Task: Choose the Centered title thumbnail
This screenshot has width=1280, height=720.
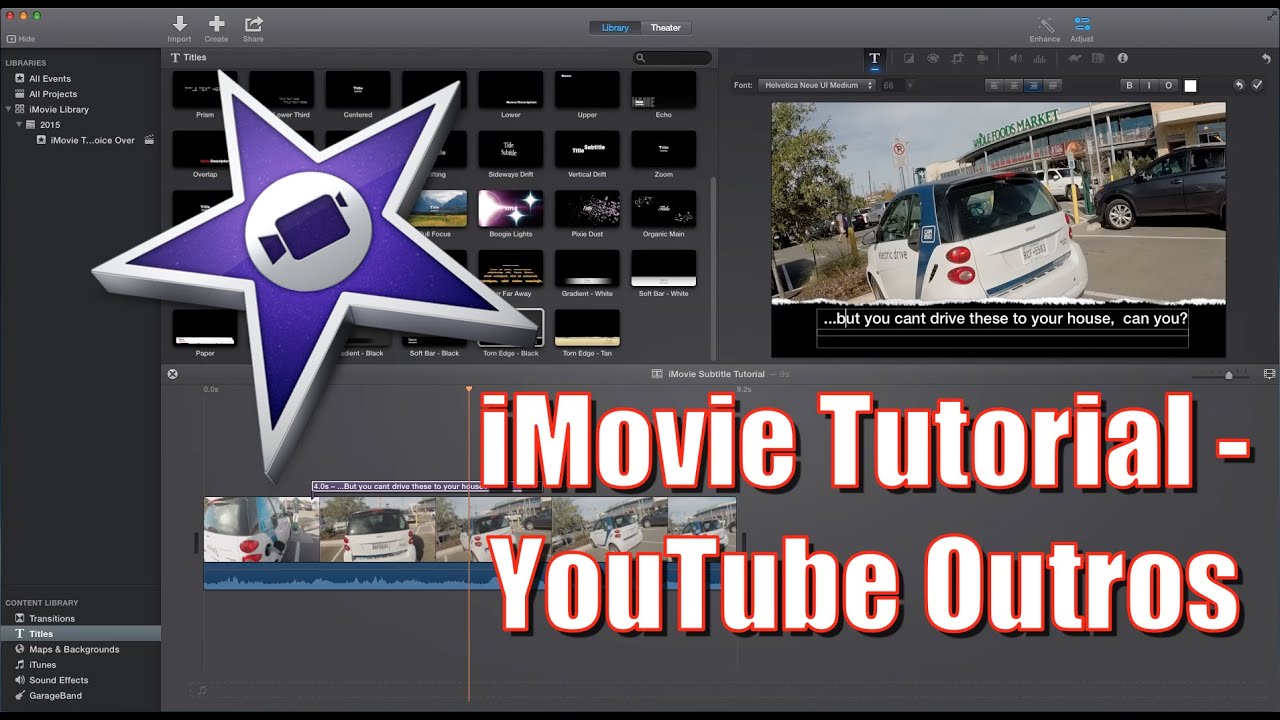Action: pyautogui.click(x=358, y=90)
